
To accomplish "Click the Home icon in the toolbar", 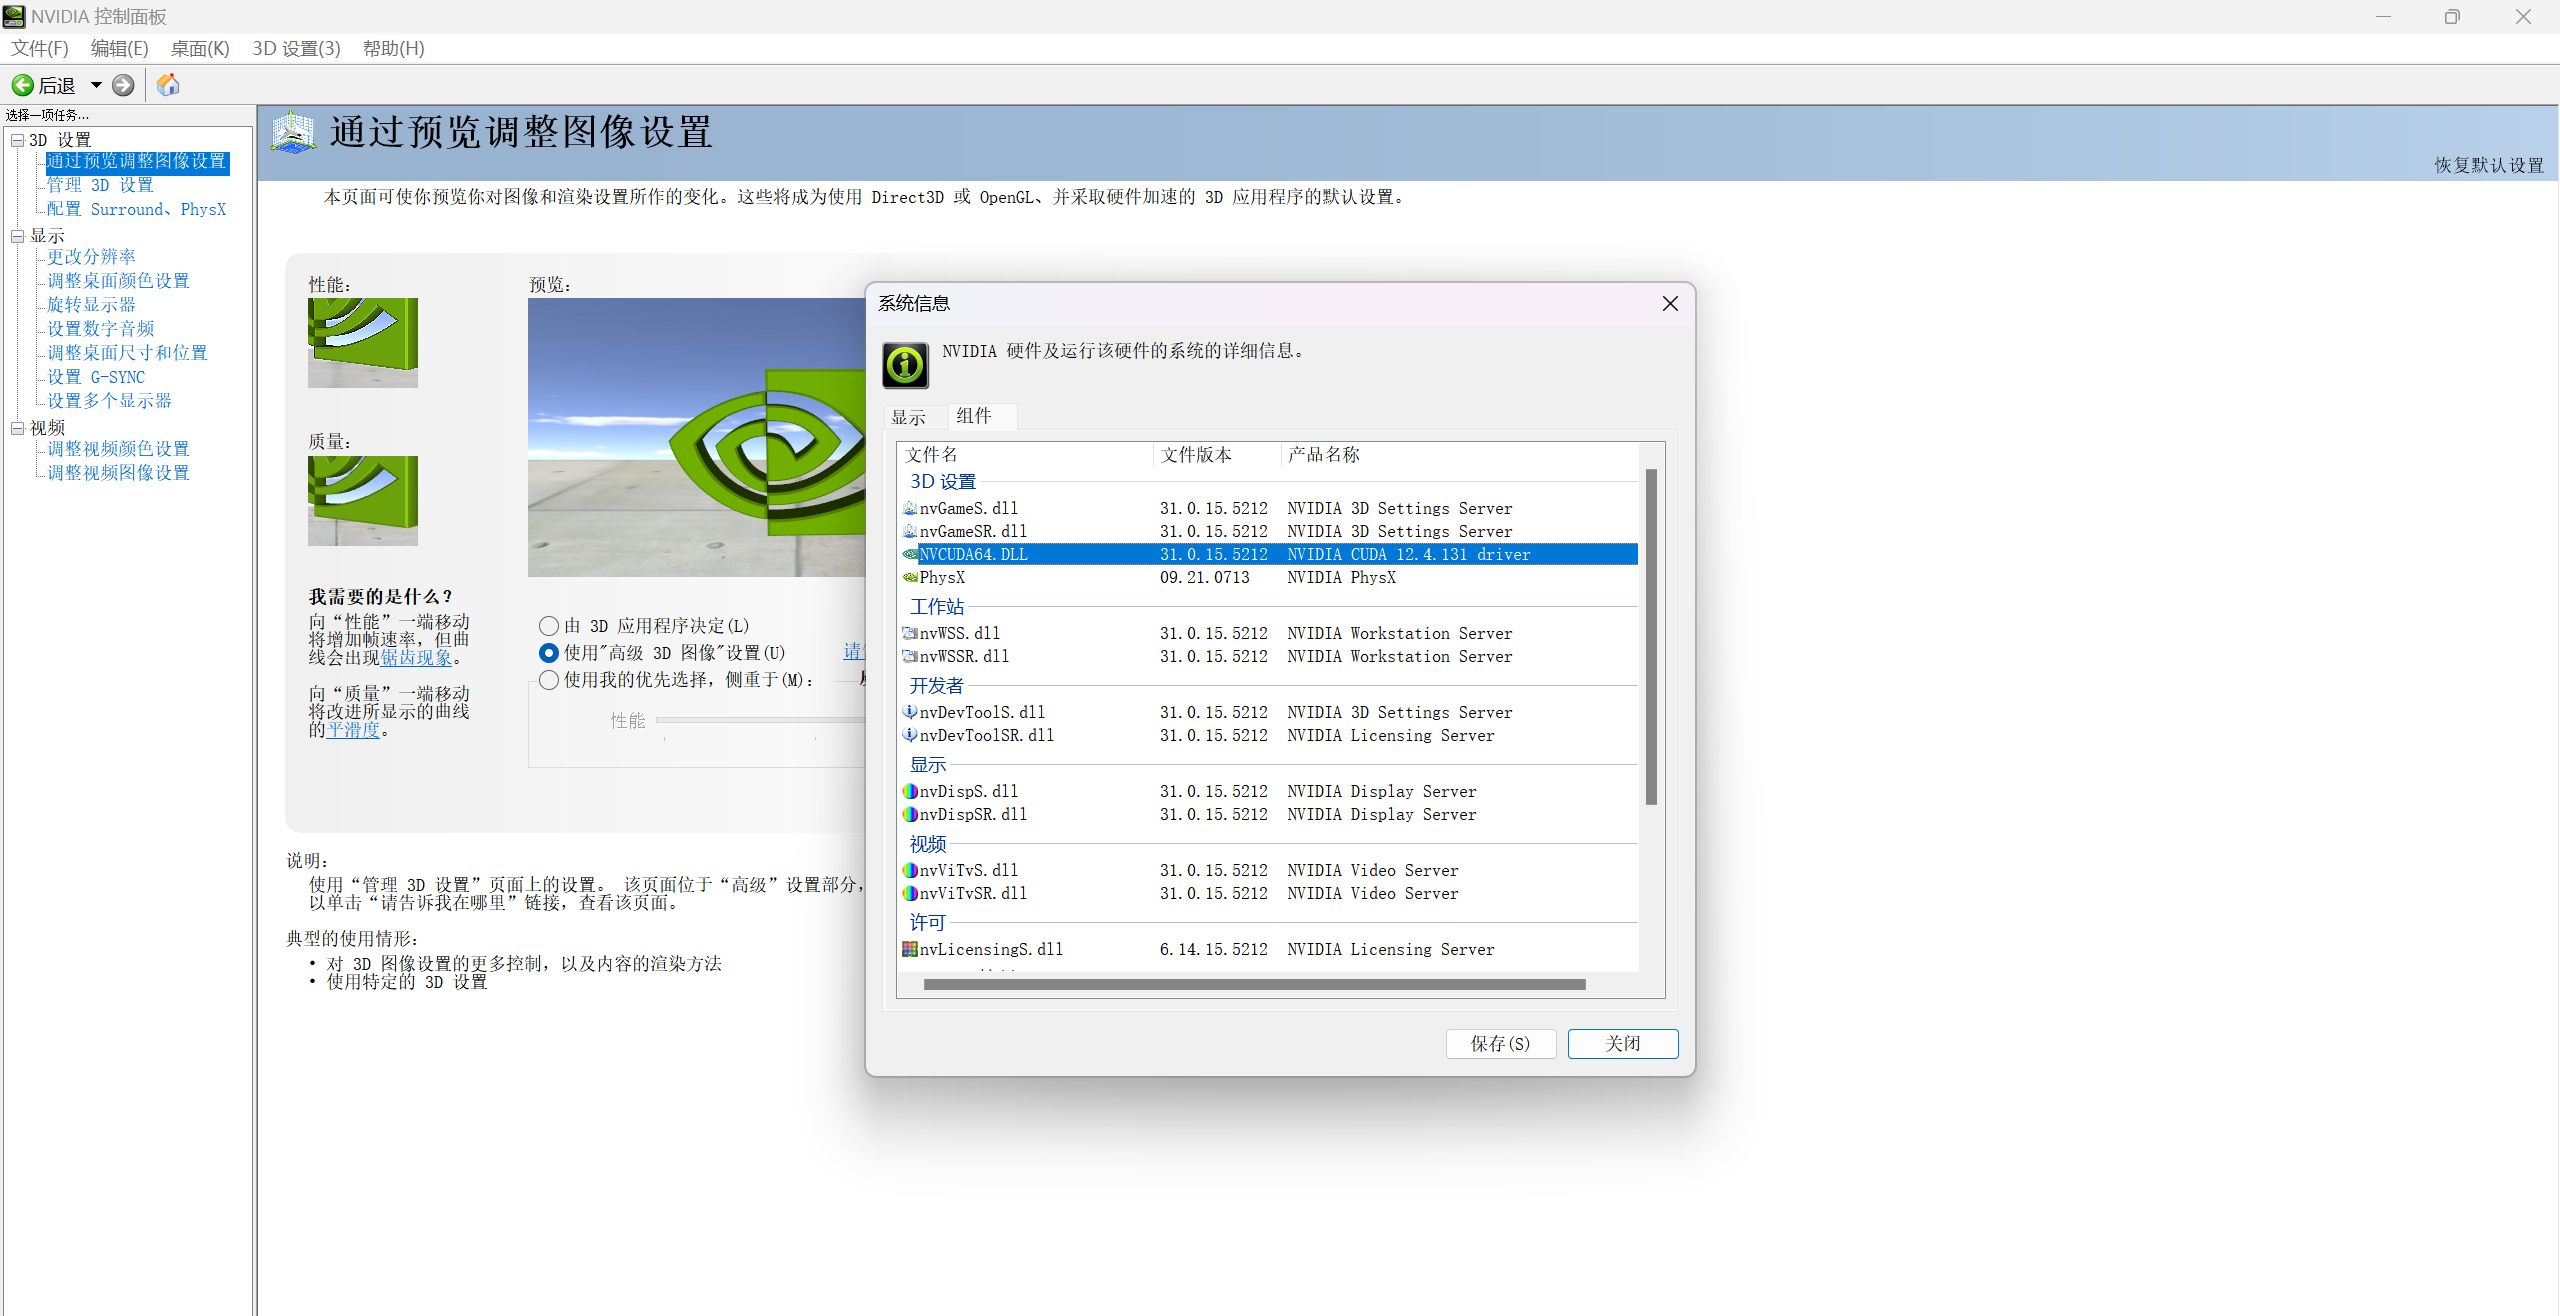I will (168, 85).
